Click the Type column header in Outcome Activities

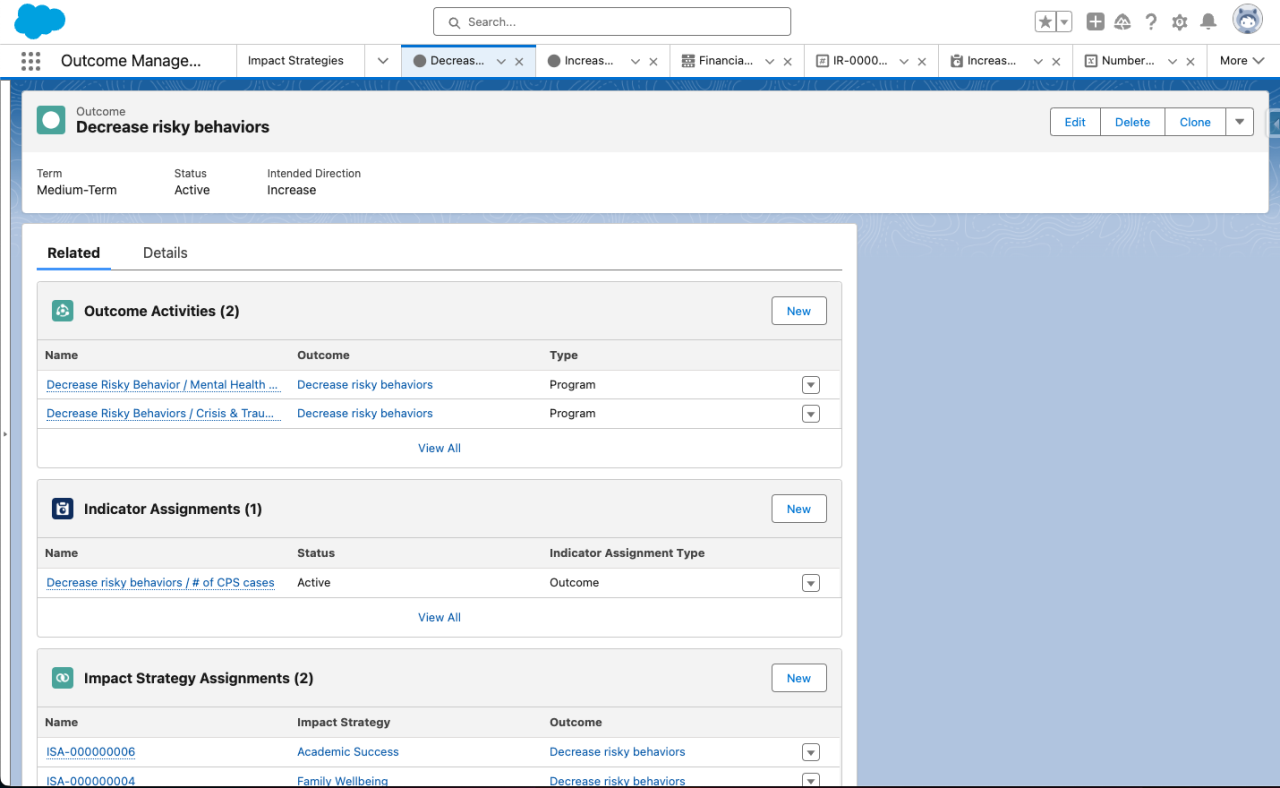[x=564, y=355]
